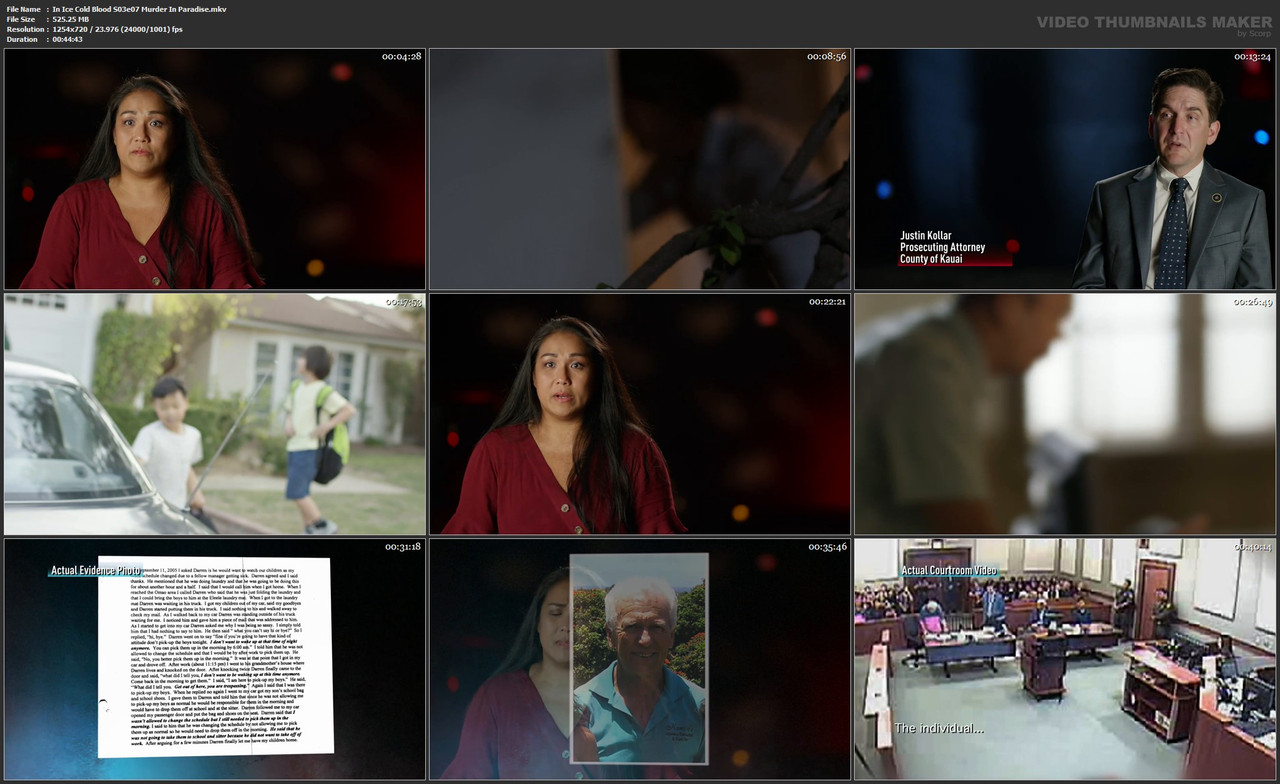This screenshot has height=784, width=1280.
Task: Click the 'Prosecuting Attorney' caption line
Action: pos(942,247)
